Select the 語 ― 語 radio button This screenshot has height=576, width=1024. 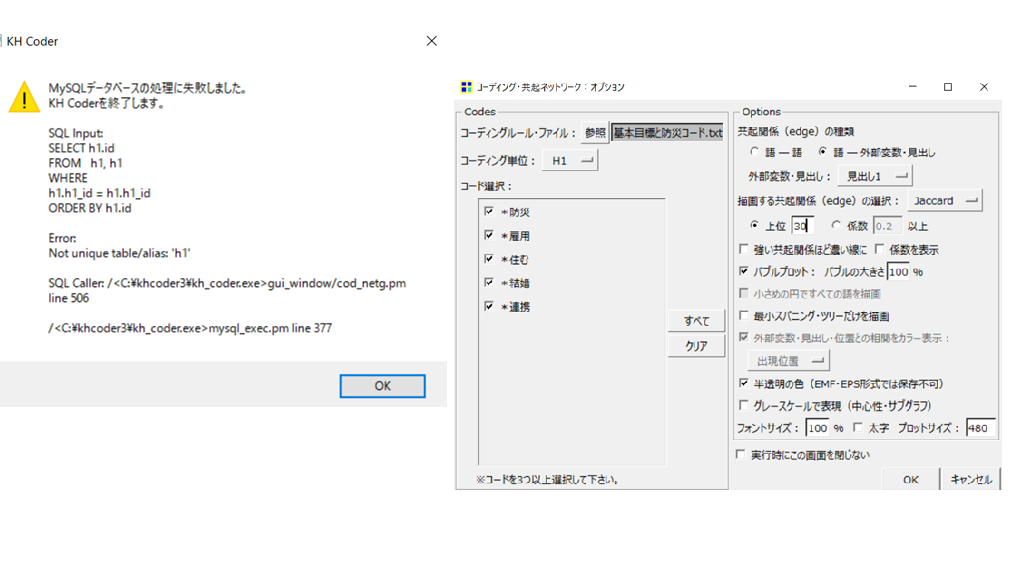[754, 152]
